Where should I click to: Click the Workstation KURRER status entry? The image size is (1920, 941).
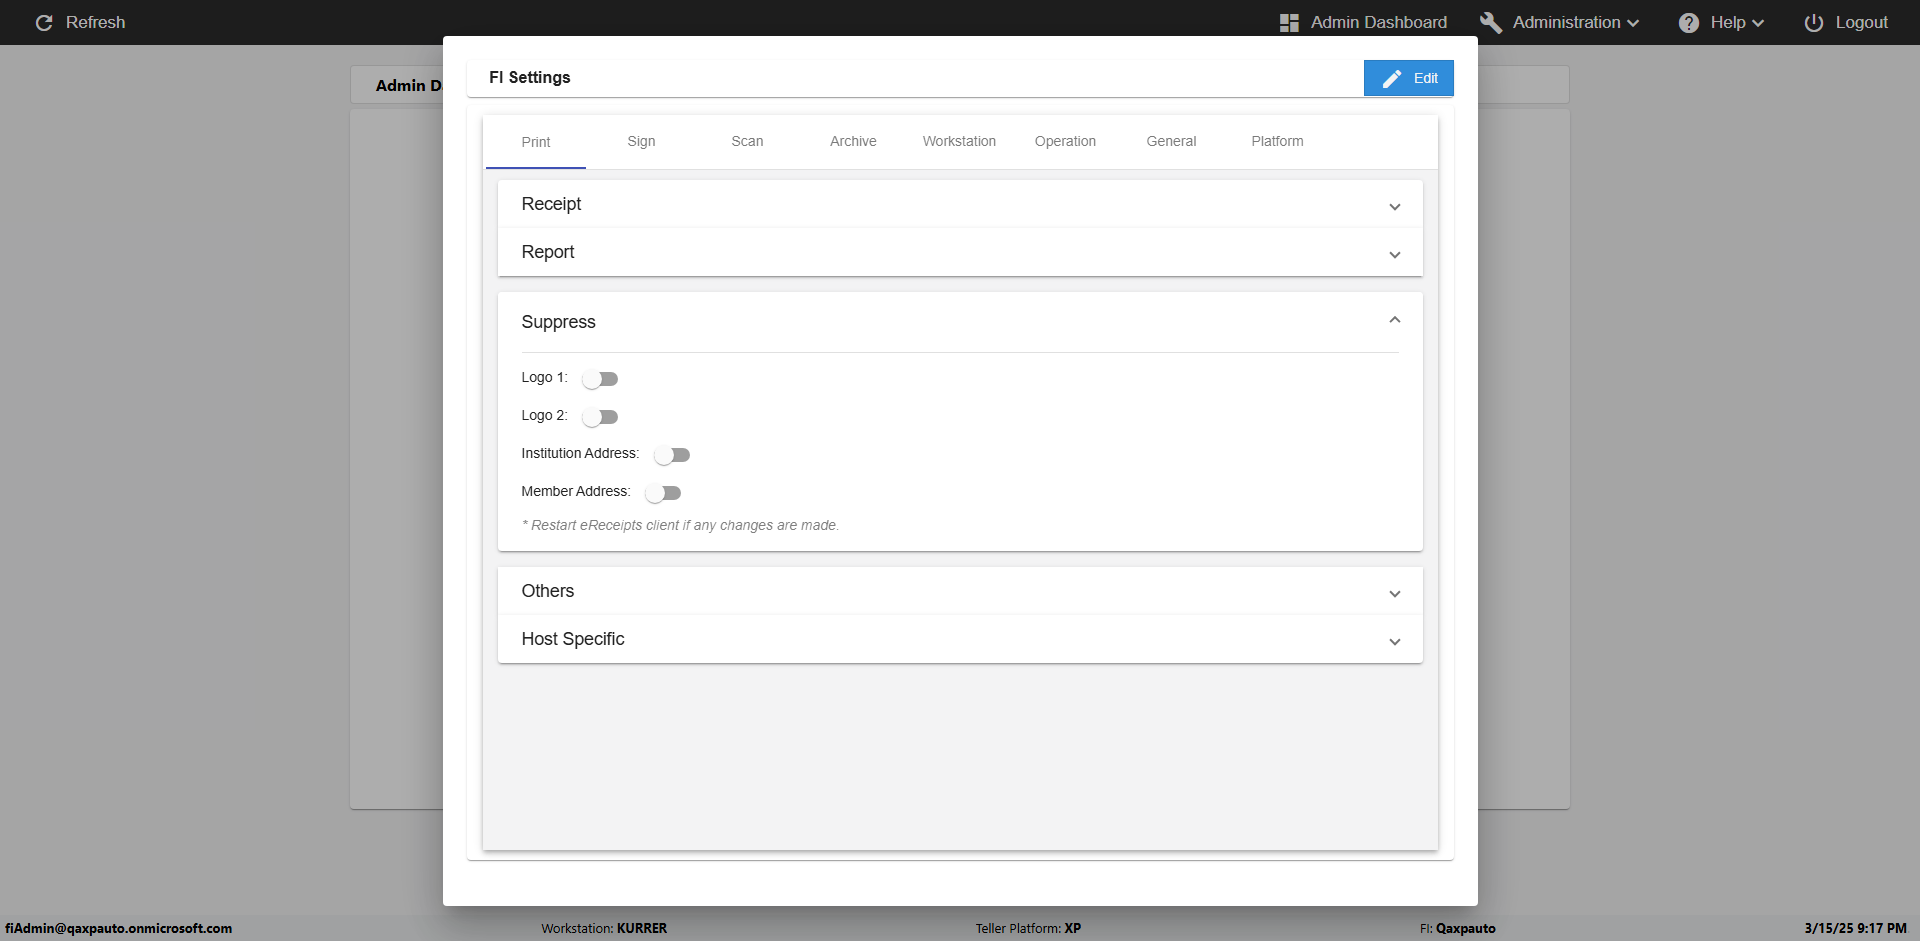tap(604, 928)
